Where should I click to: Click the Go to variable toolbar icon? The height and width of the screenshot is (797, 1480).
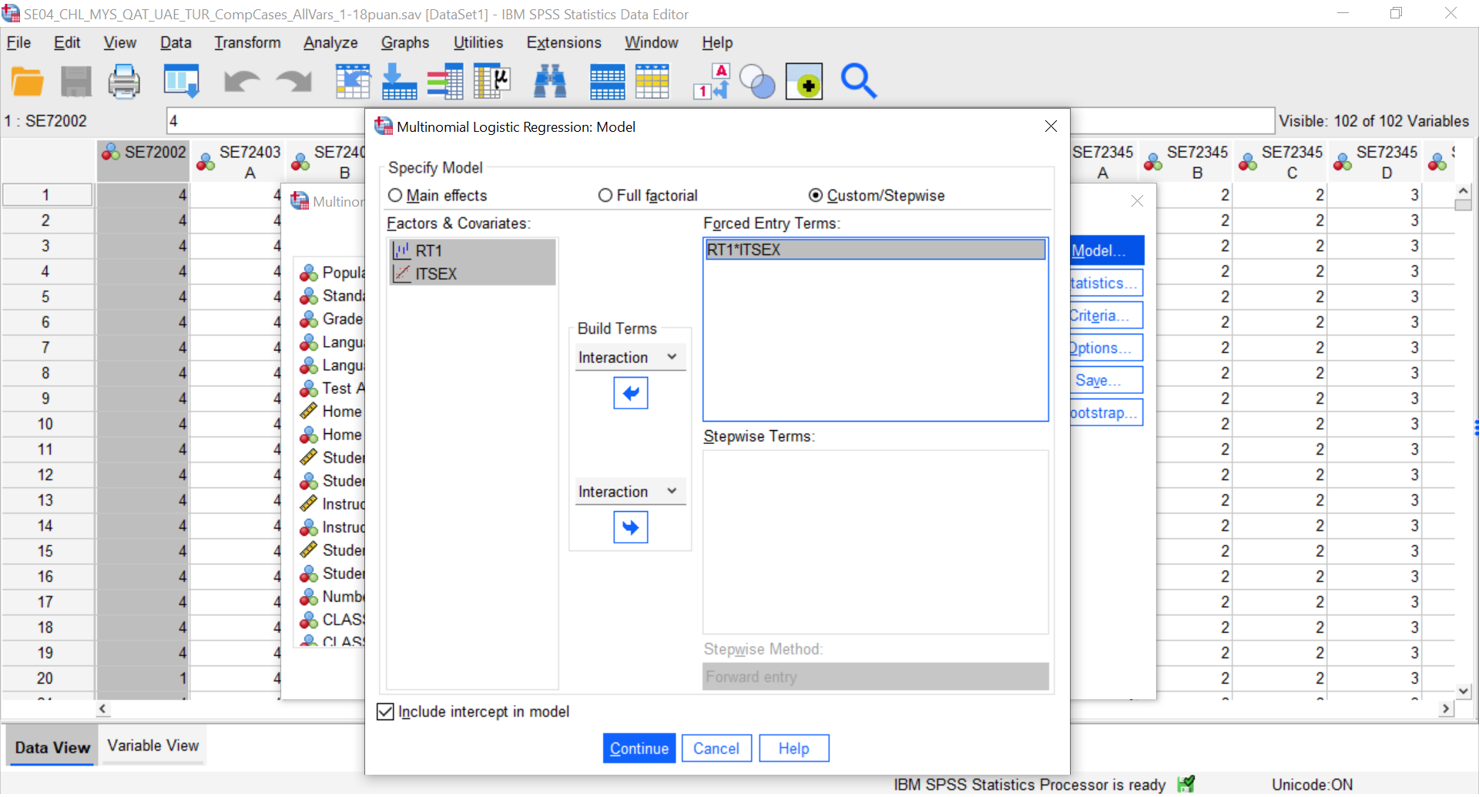399,81
